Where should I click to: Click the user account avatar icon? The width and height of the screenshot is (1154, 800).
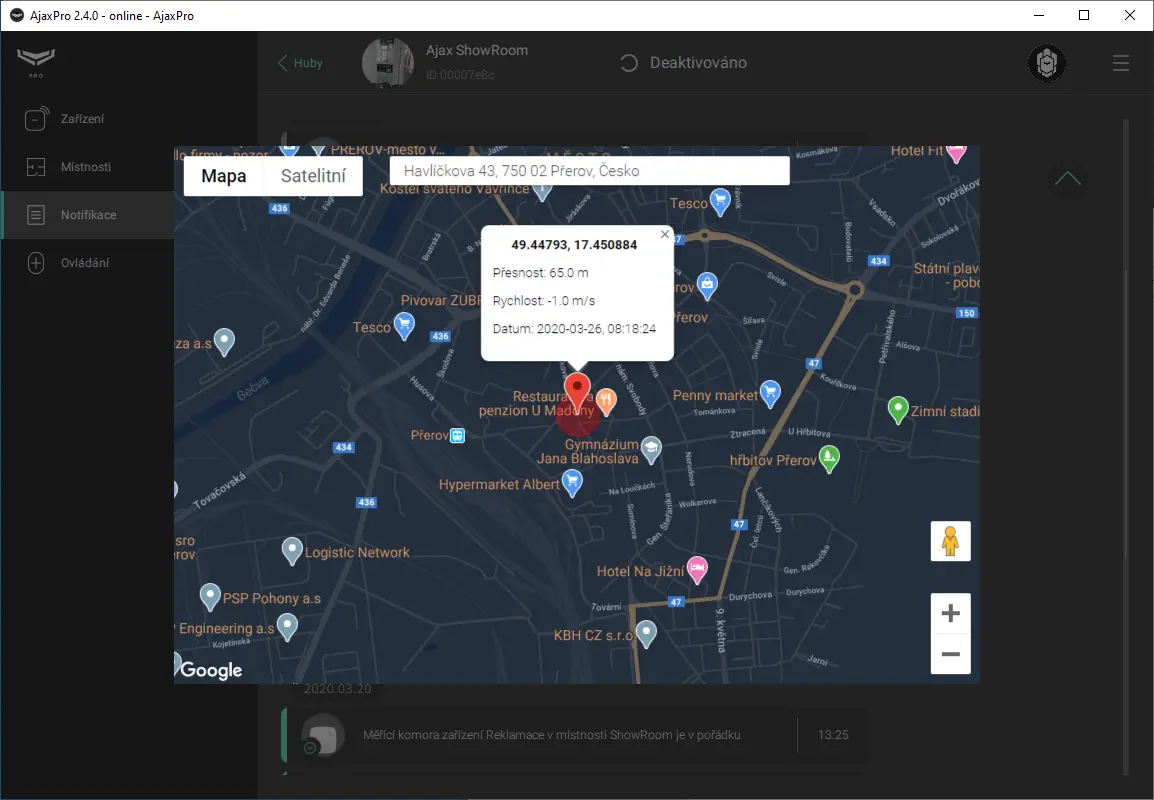(1047, 63)
